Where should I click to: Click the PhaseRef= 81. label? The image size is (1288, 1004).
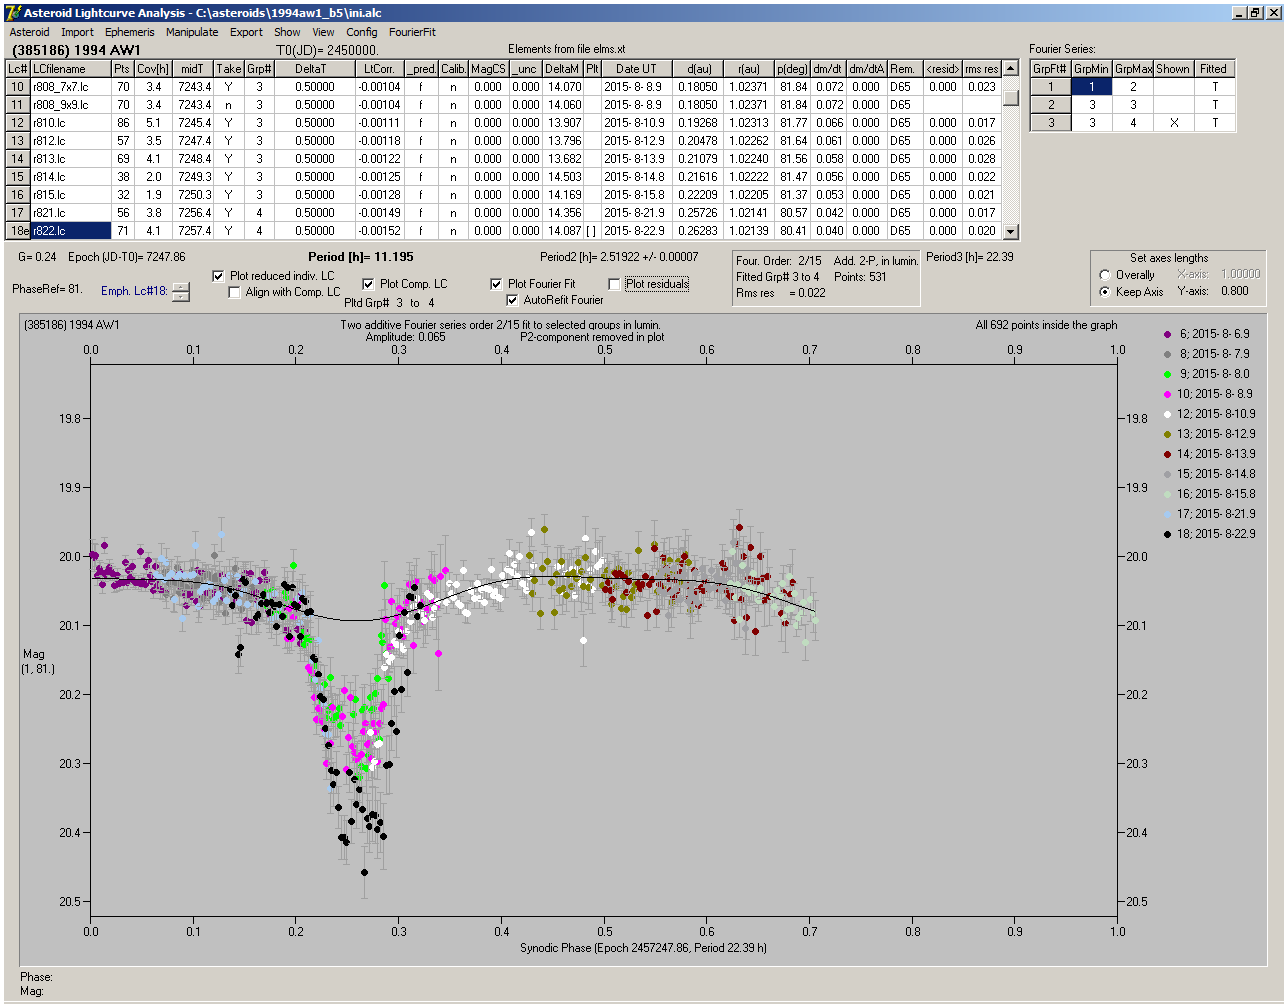click(x=47, y=288)
